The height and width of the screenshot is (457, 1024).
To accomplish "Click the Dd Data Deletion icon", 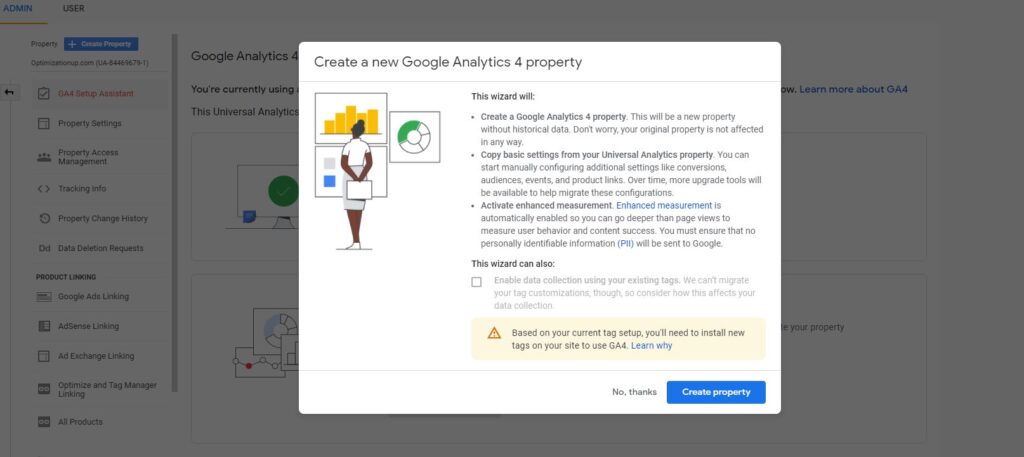I will pos(44,248).
